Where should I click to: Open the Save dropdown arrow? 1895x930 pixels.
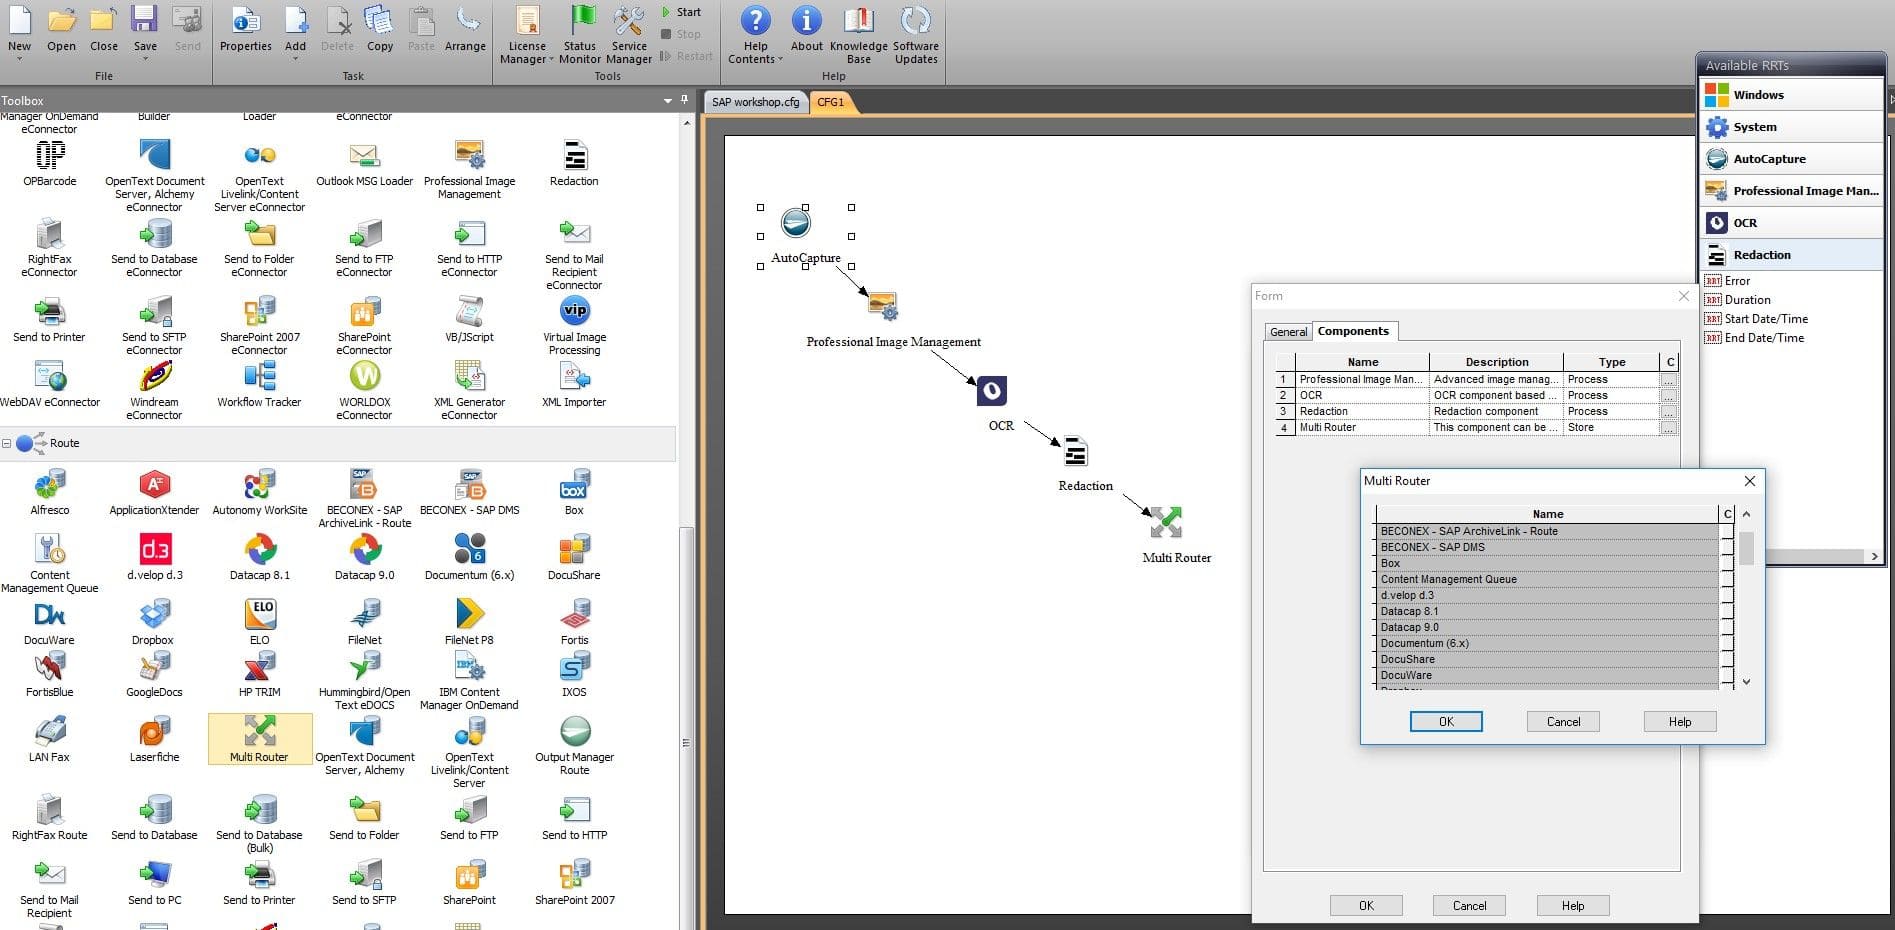point(145,59)
